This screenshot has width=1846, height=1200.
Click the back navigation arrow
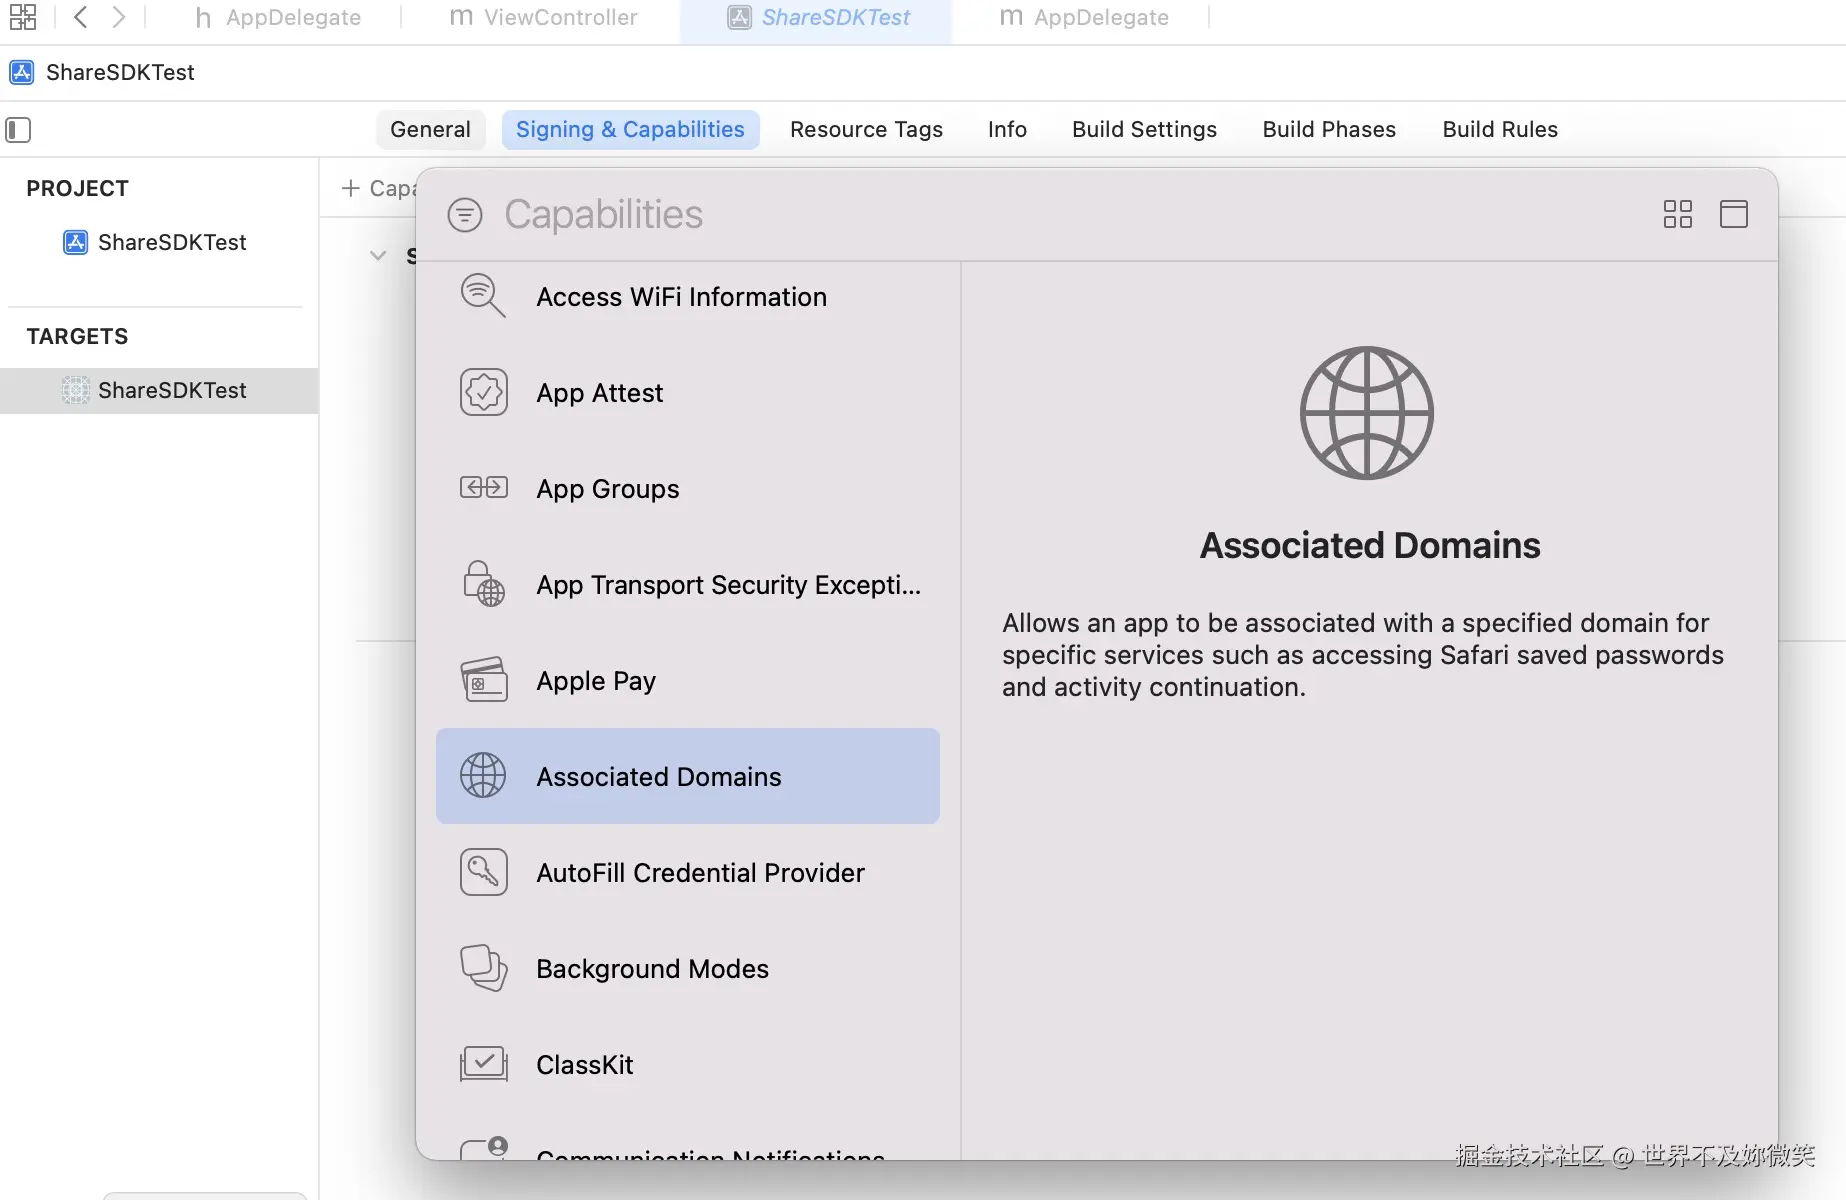tap(80, 17)
